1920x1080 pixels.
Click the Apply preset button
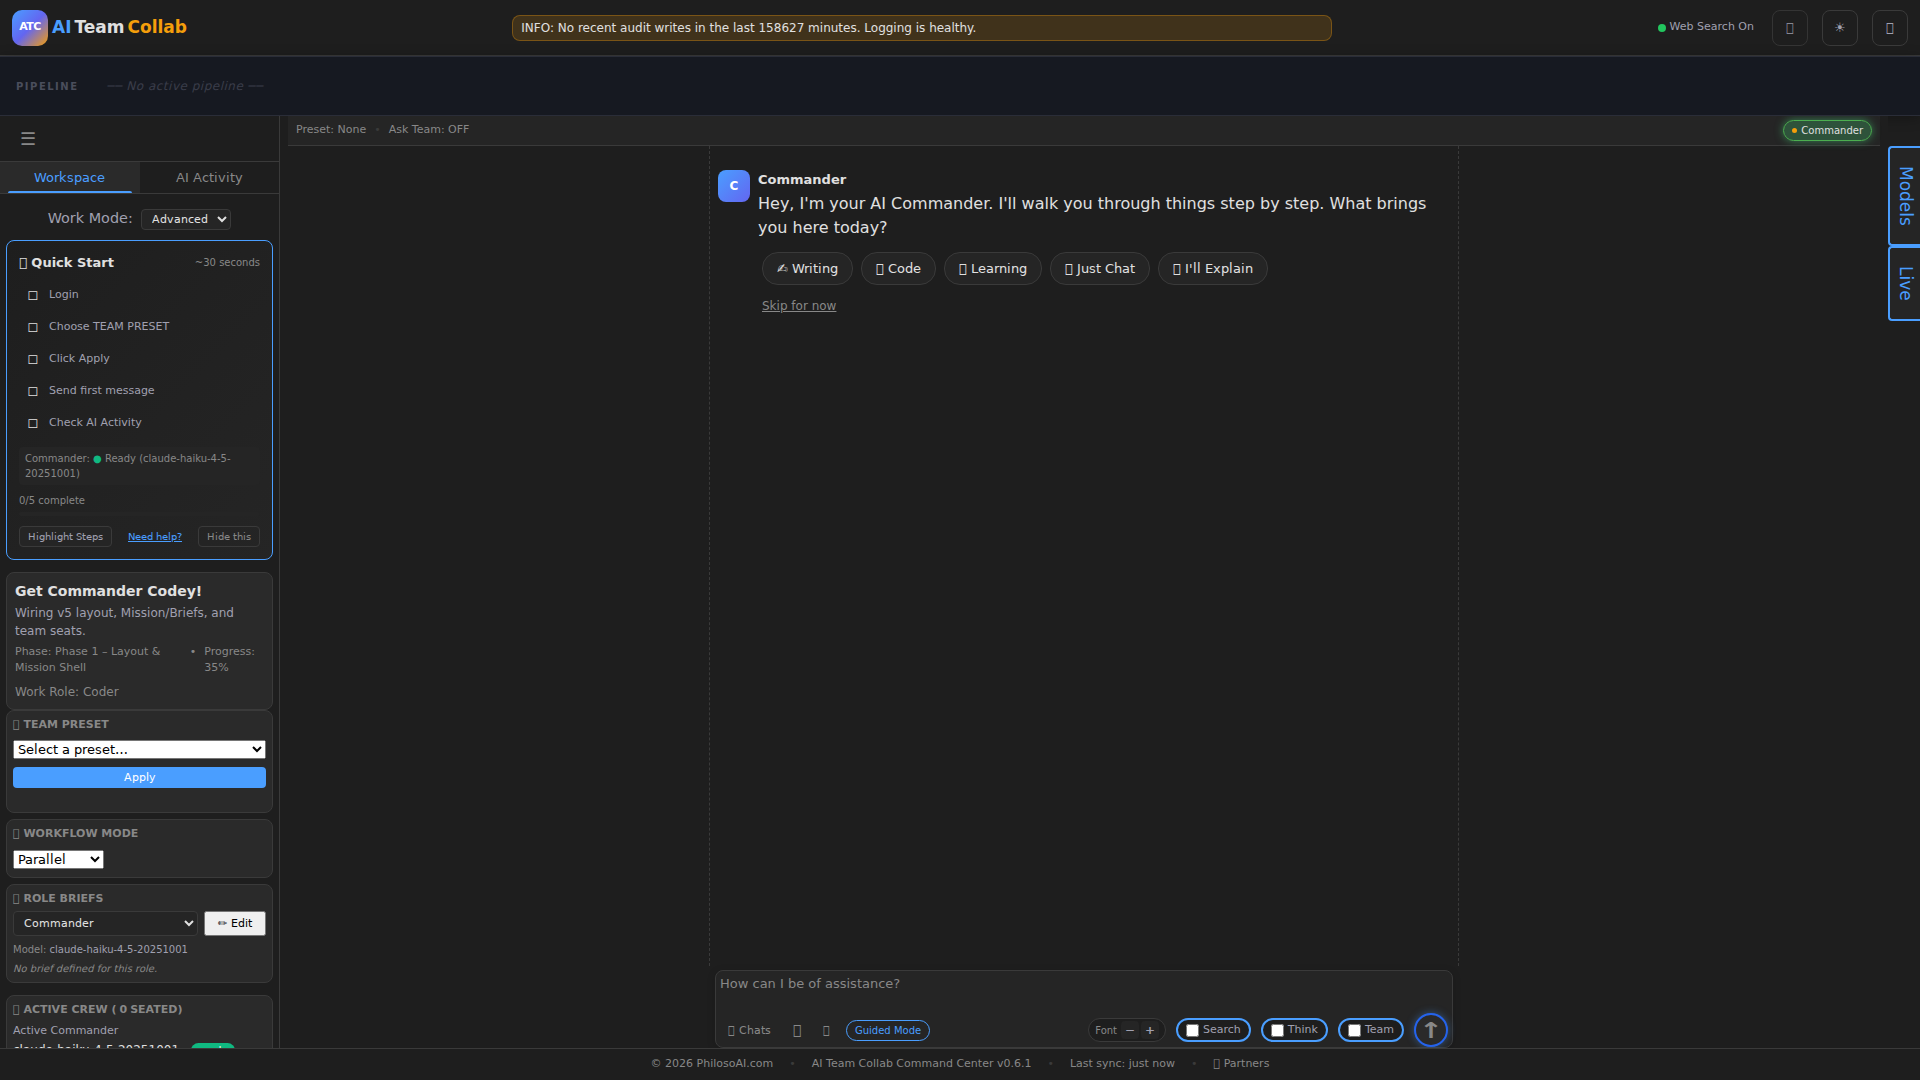(x=139, y=778)
